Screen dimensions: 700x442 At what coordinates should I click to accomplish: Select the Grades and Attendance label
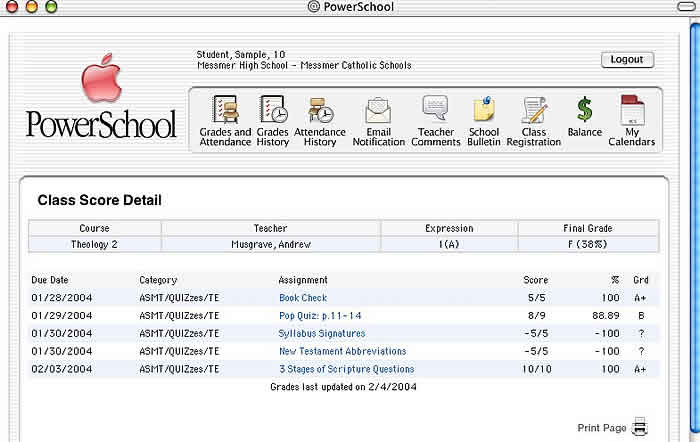(x=225, y=137)
